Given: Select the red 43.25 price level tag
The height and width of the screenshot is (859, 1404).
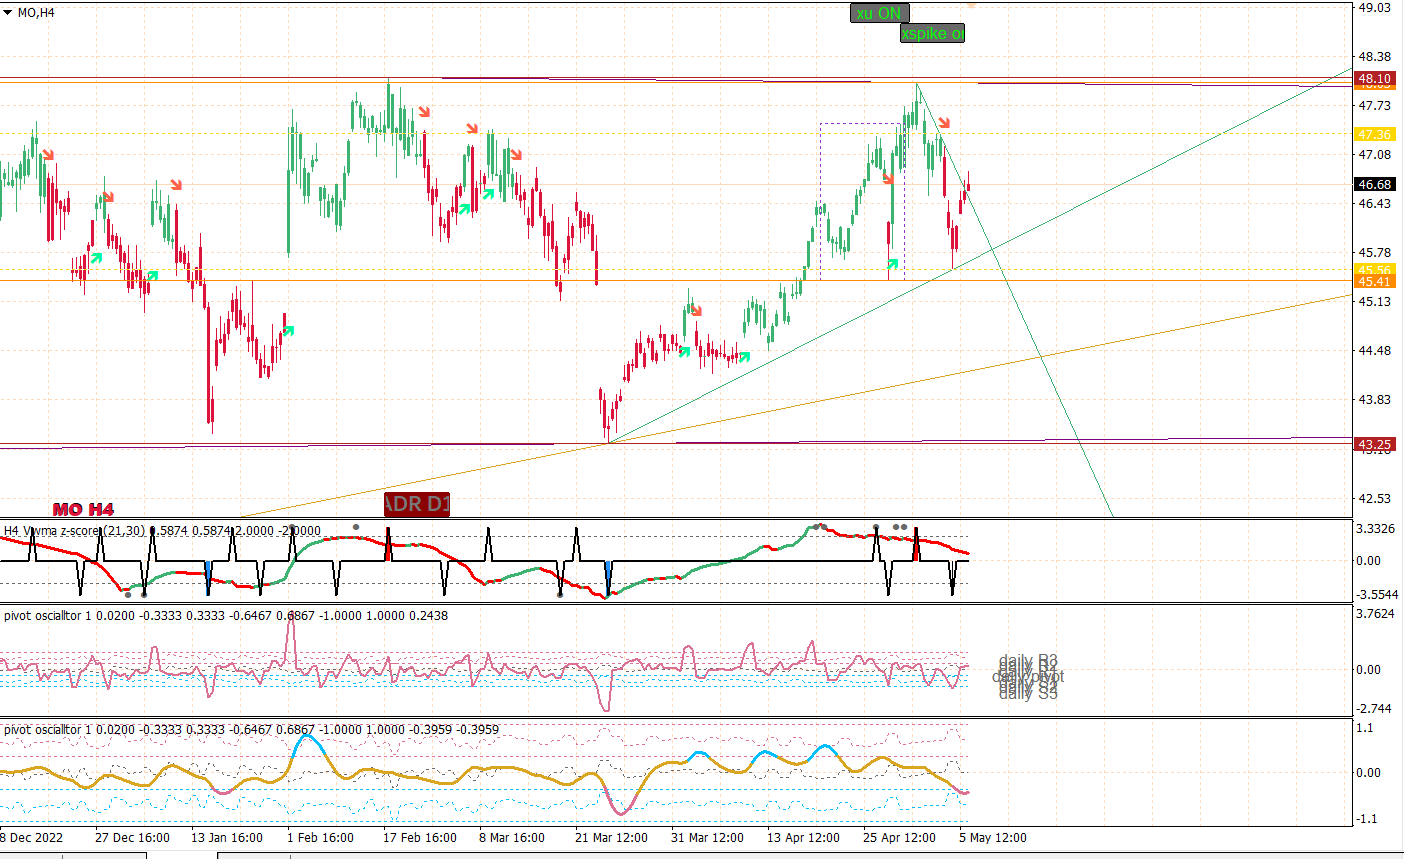Looking at the screenshot, I should point(1374,444).
